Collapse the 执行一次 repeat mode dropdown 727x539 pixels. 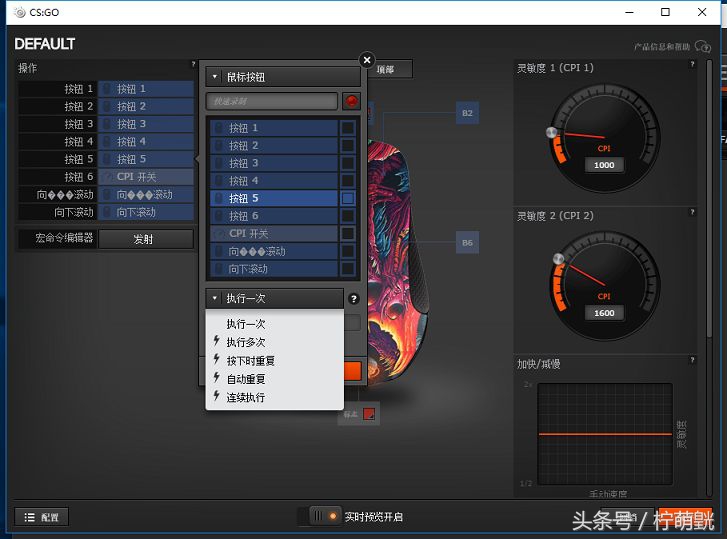point(274,298)
